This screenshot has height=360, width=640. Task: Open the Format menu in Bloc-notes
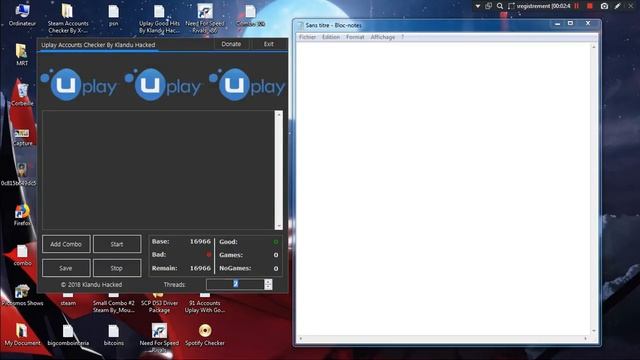pyautogui.click(x=355, y=37)
